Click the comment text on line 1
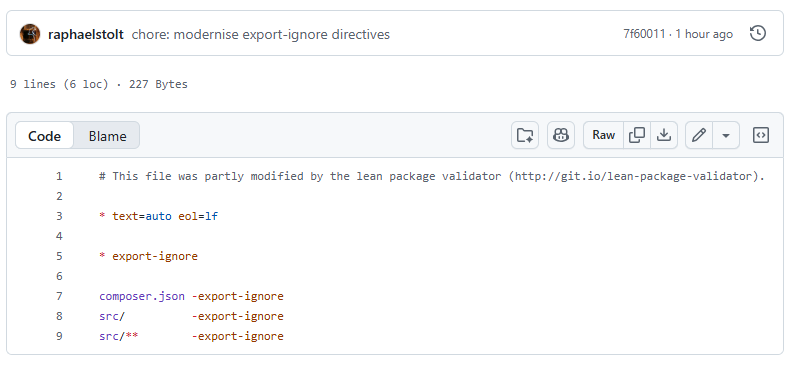This screenshot has width=791, height=367. coord(432,176)
